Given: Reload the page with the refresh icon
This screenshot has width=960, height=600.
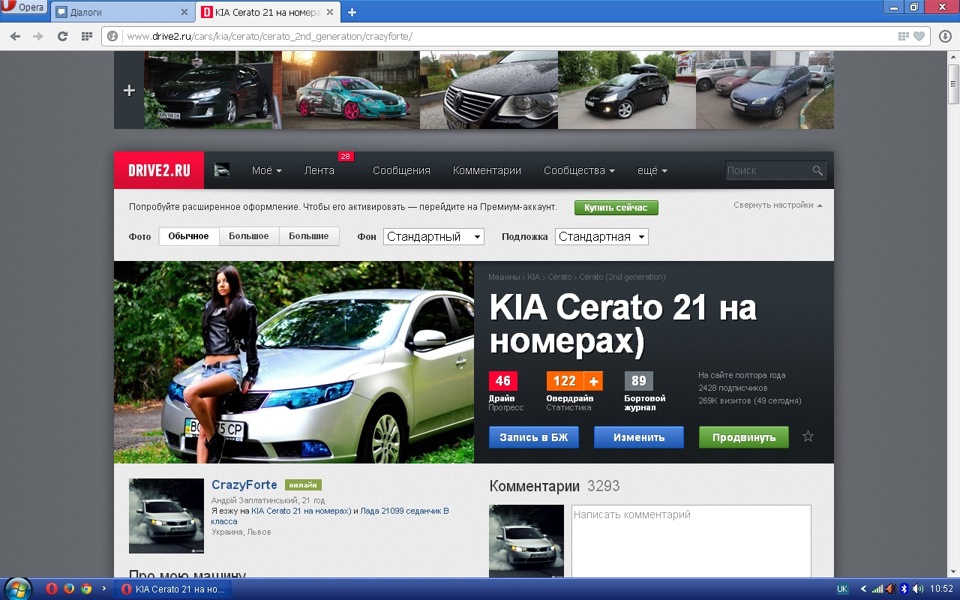Looking at the screenshot, I should [62, 36].
